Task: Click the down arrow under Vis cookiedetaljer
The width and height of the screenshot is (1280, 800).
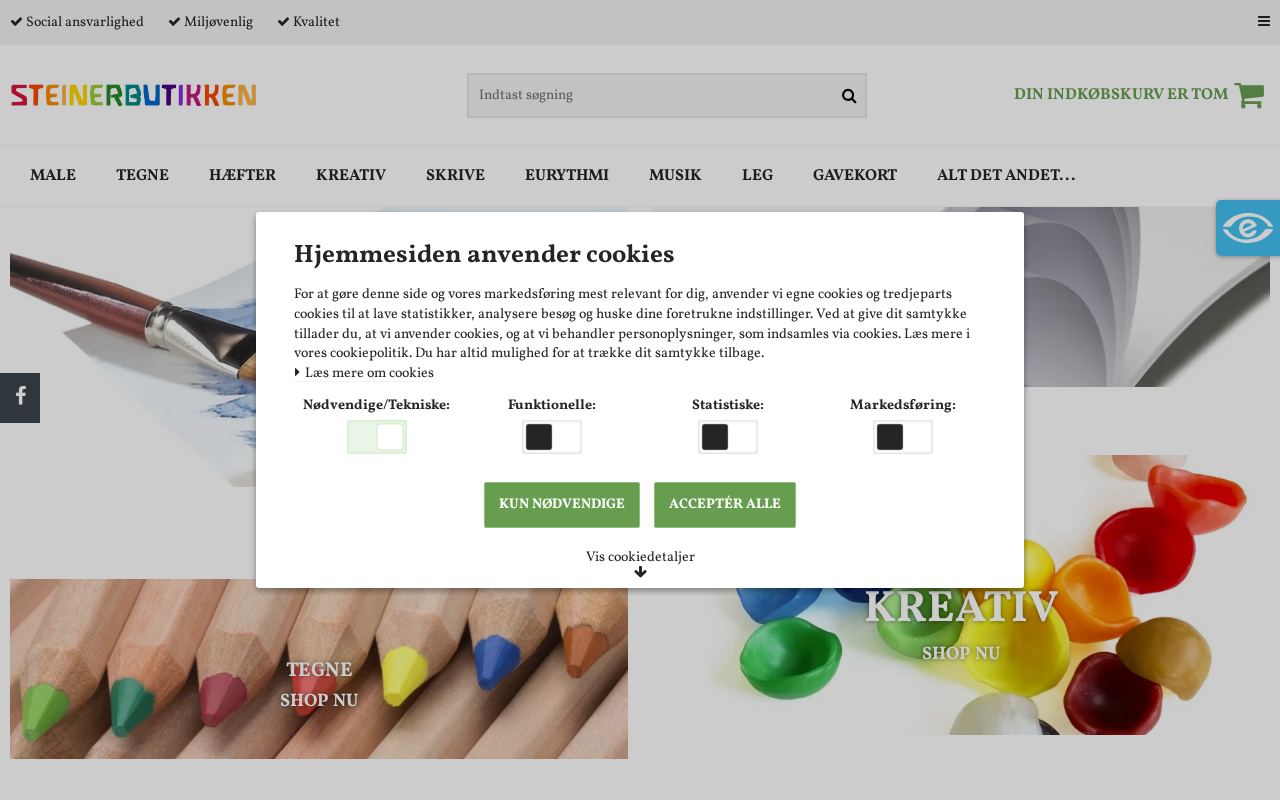Action: (x=640, y=573)
